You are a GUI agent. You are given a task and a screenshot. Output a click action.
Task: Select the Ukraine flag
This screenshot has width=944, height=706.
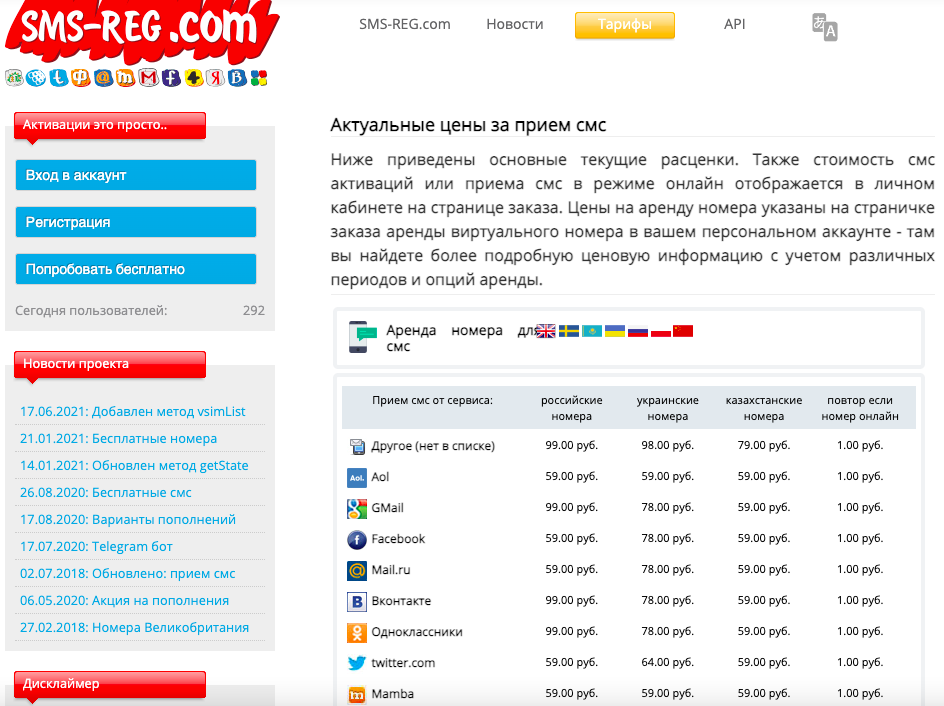click(615, 331)
